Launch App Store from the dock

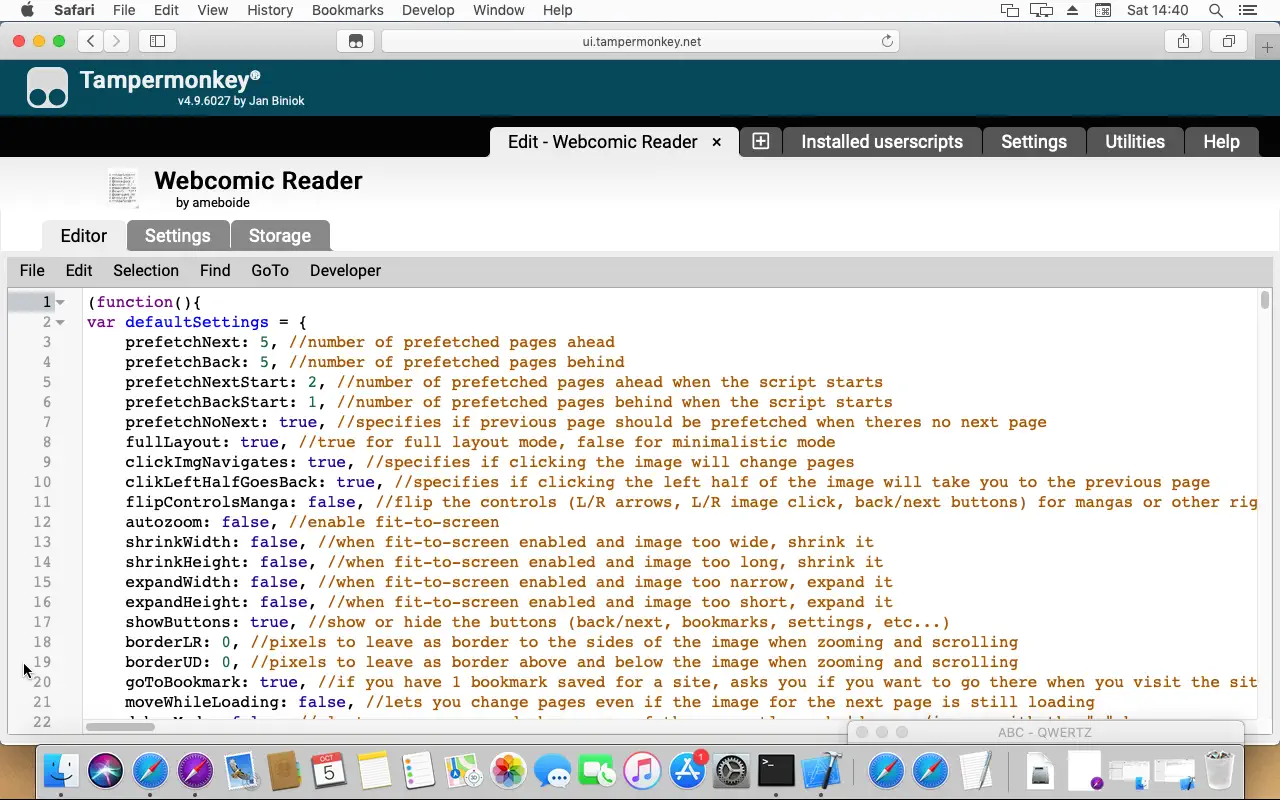tap(687, 770)
